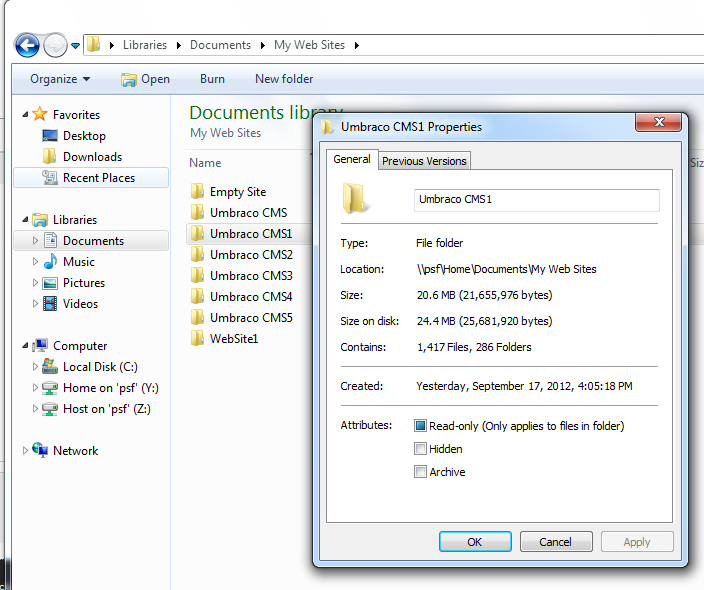The height and width of the screenshot is (590, 704).
Task: Go back with the blue Back arrow
Action: point(27,45)
